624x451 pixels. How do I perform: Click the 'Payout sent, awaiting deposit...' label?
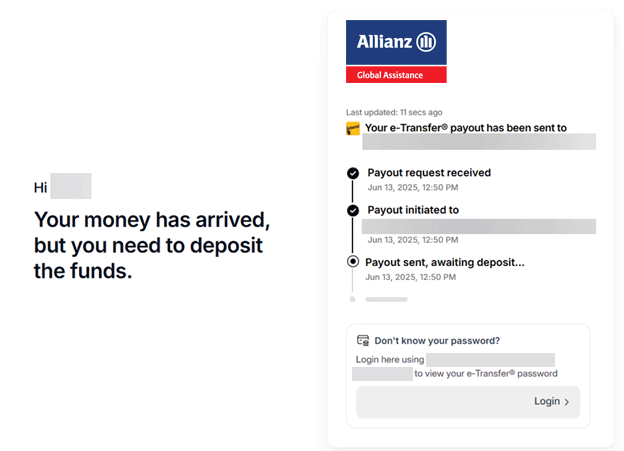[445, 262]
